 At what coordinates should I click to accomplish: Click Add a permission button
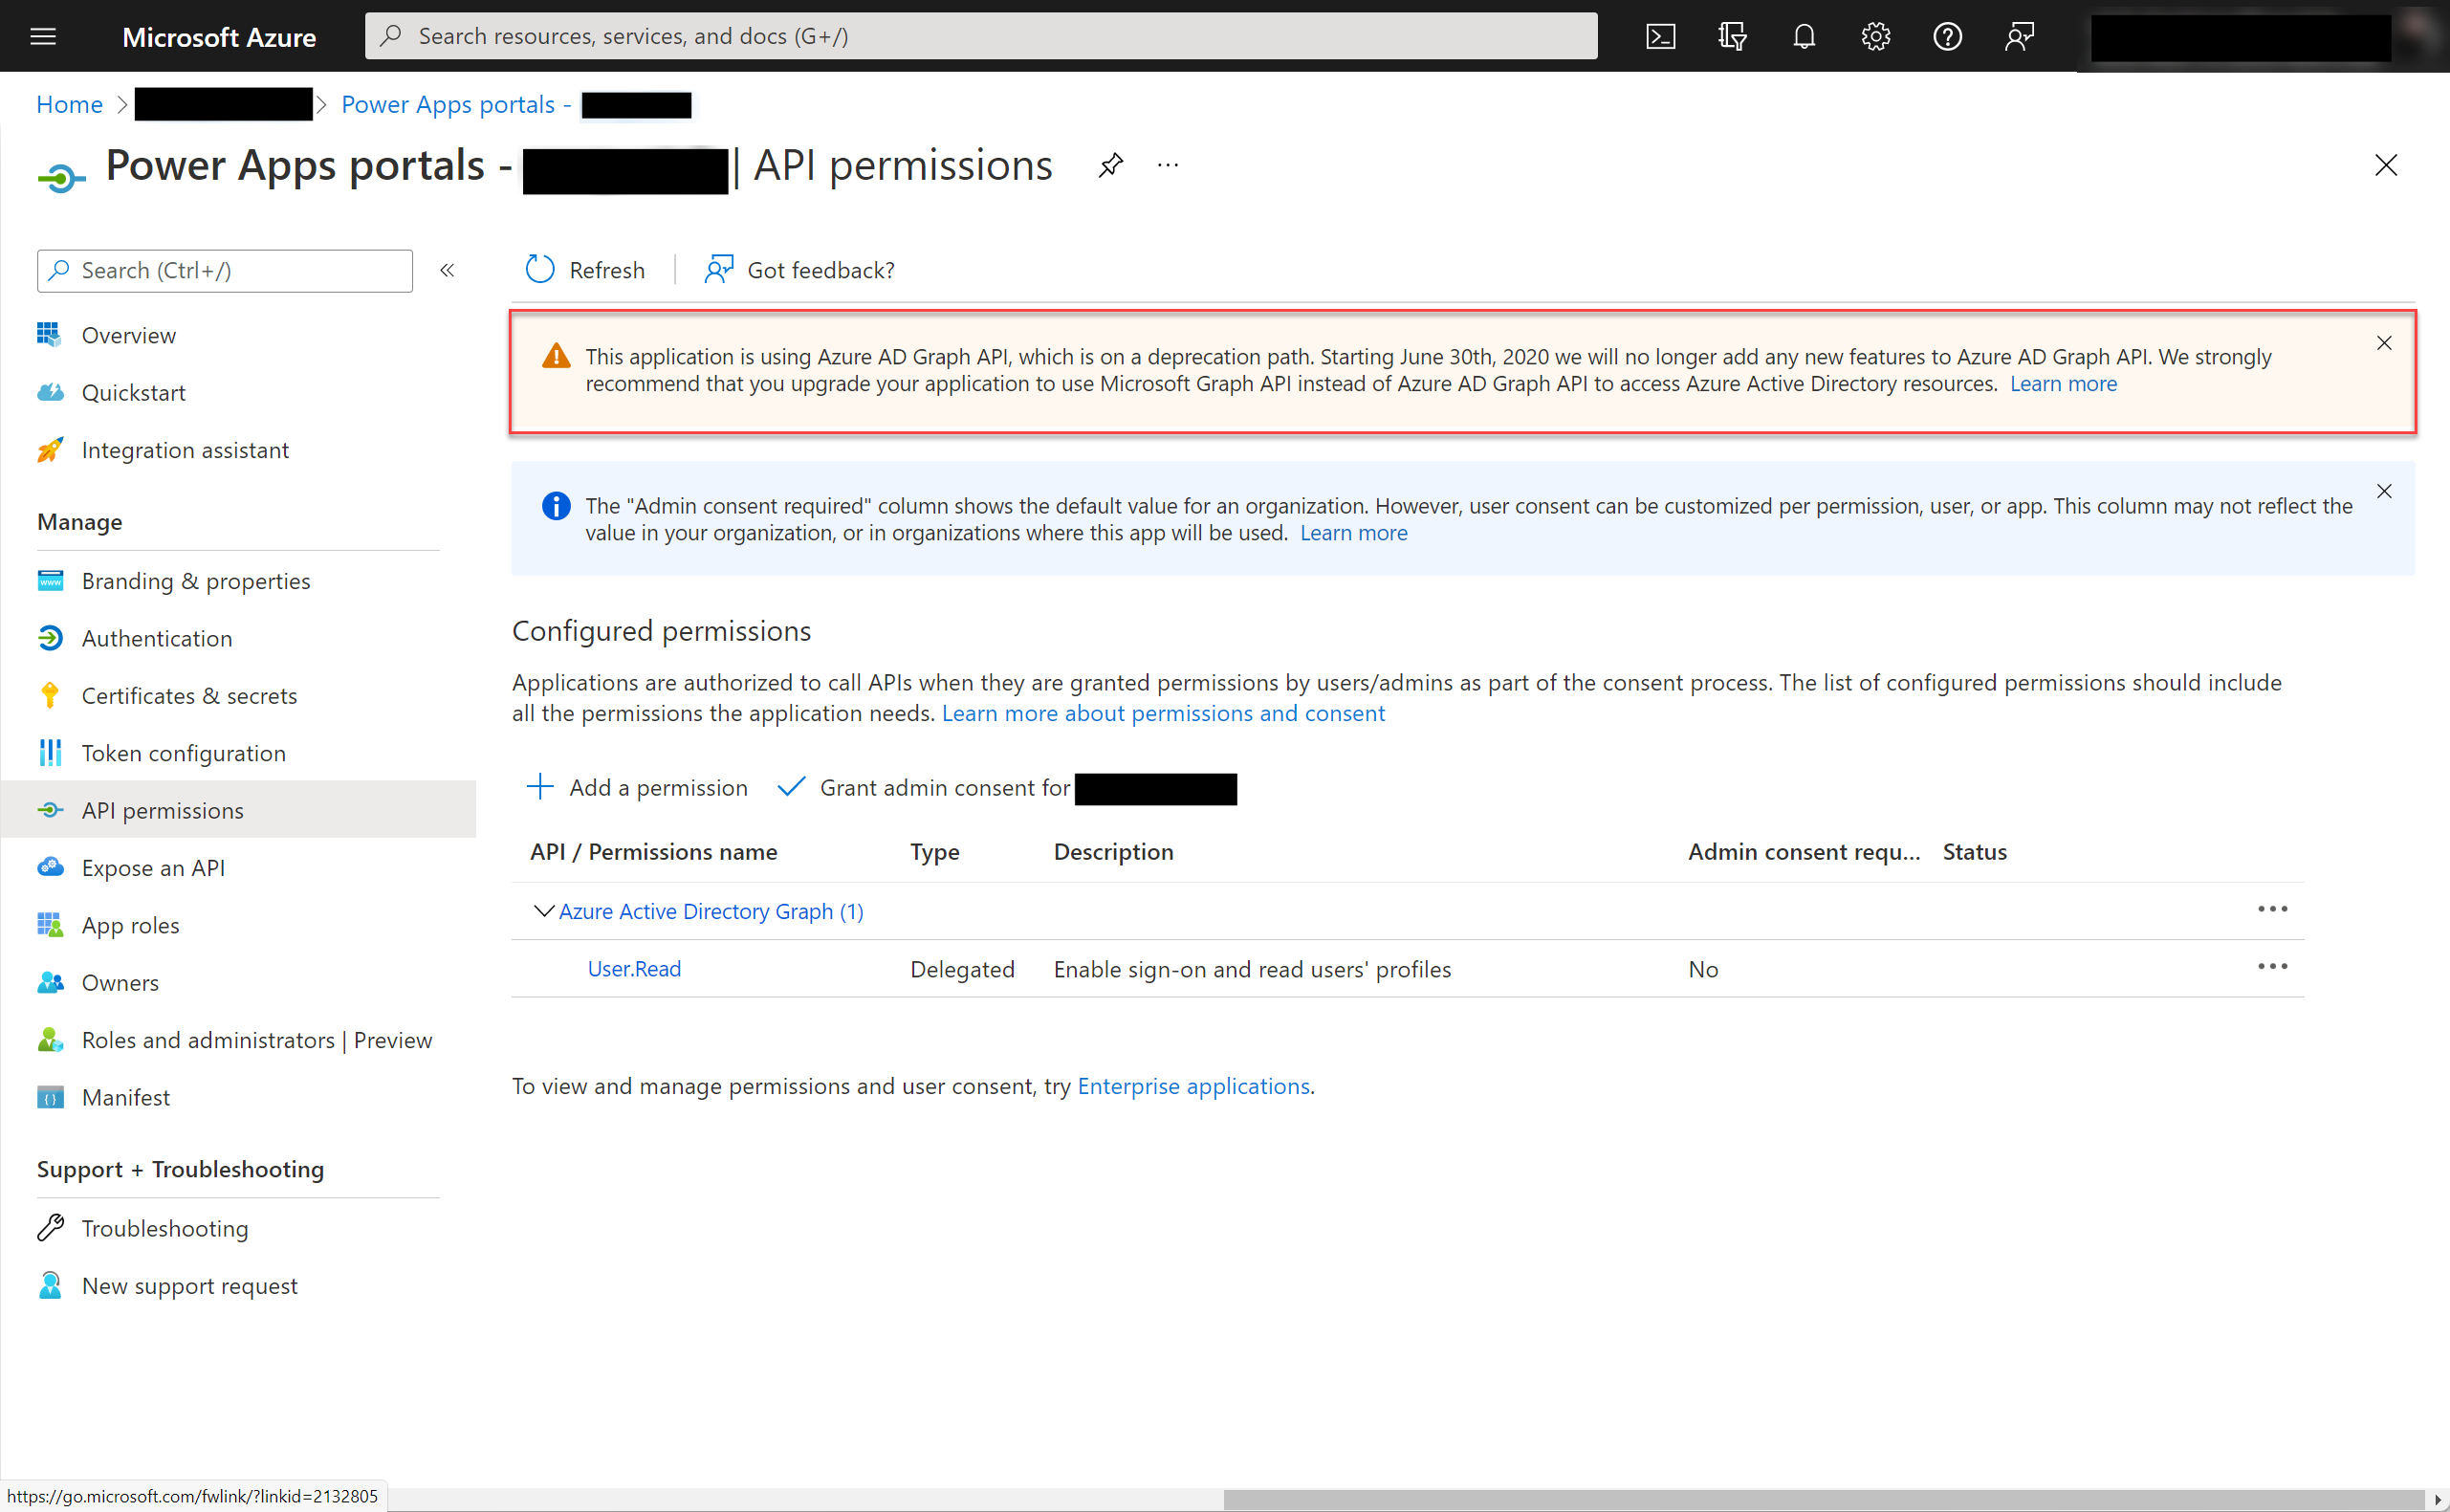click(x=639, y=786)
